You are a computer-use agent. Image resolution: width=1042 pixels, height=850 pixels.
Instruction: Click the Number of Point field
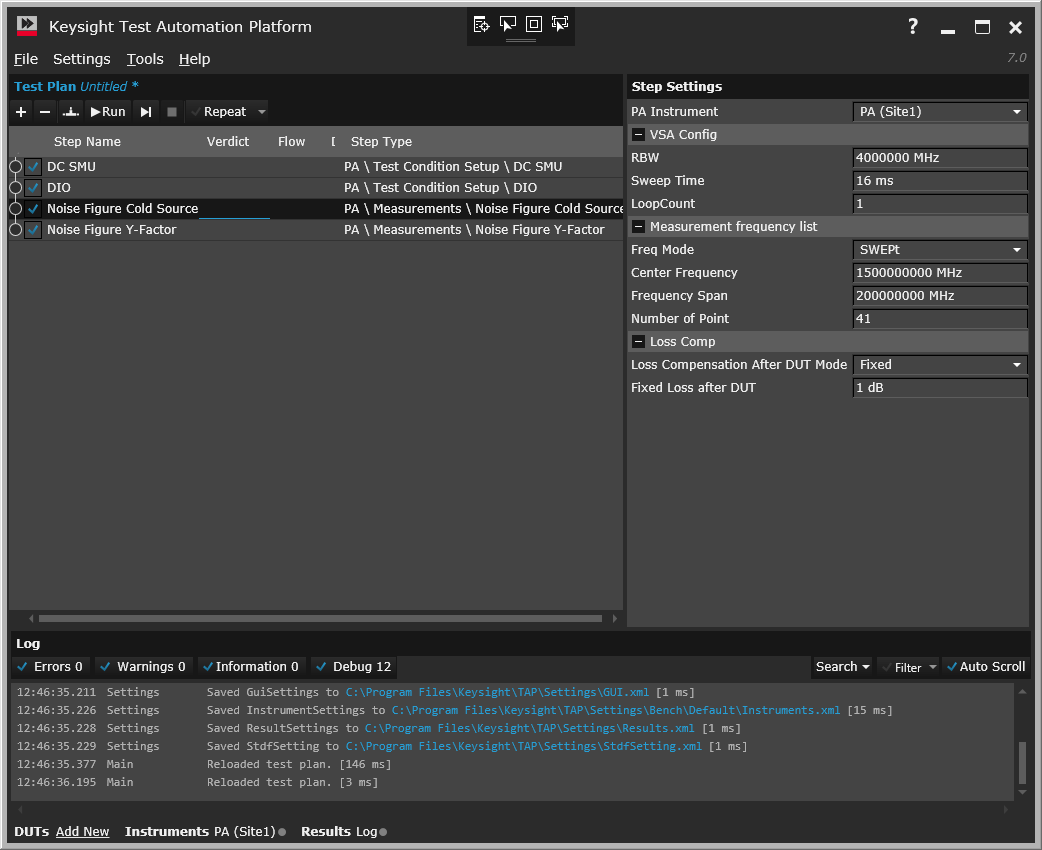(940, 319)
